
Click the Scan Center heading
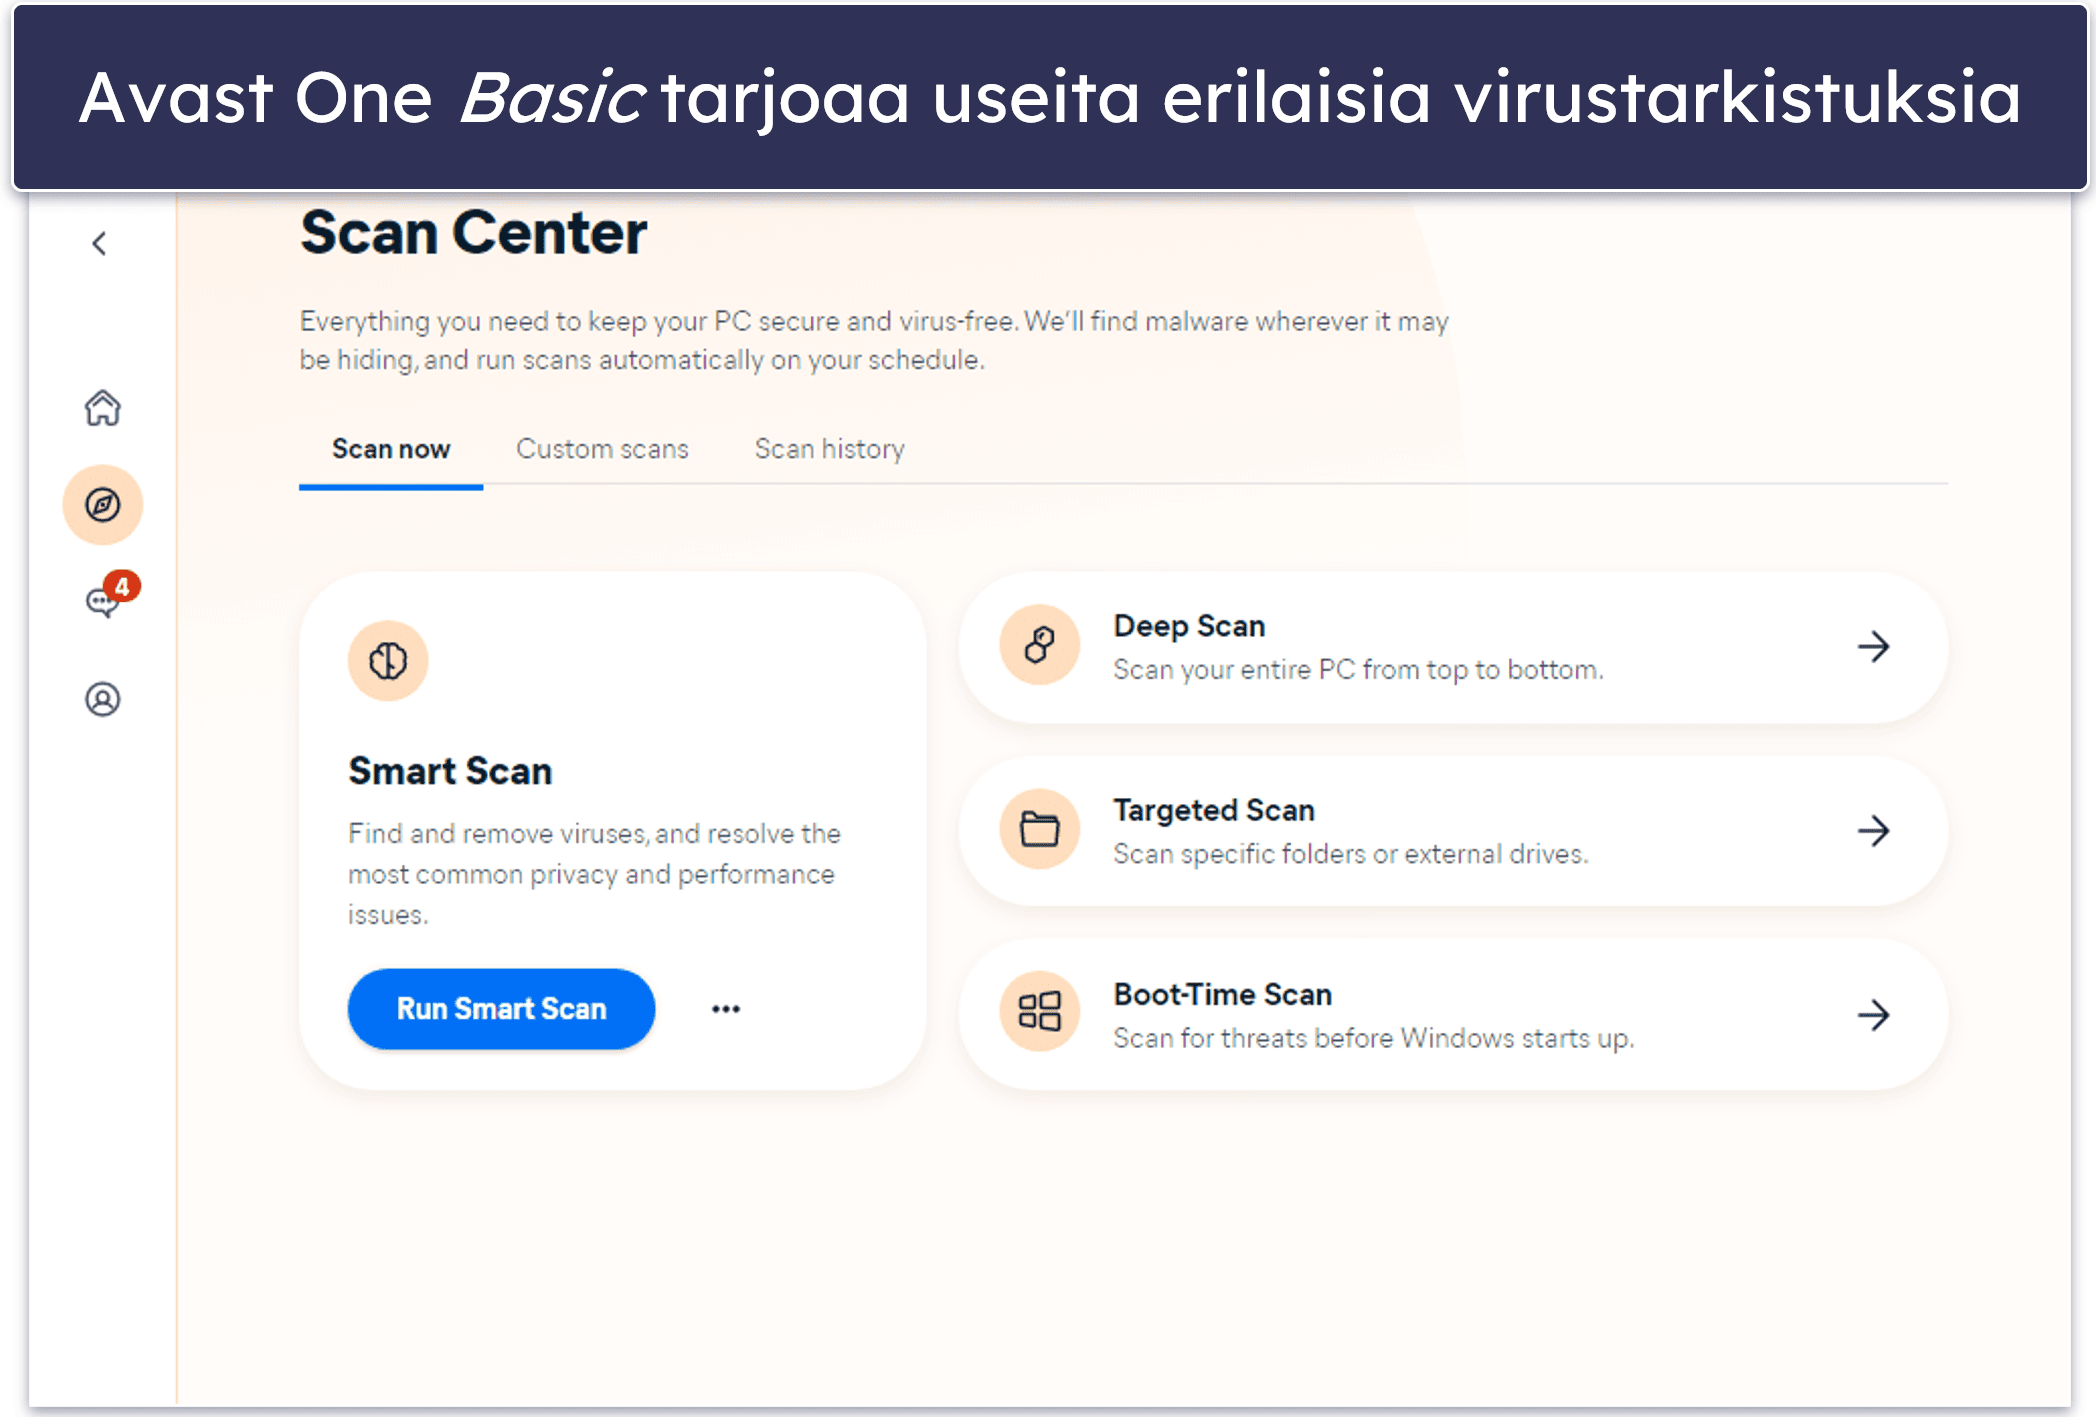[474, 232]
